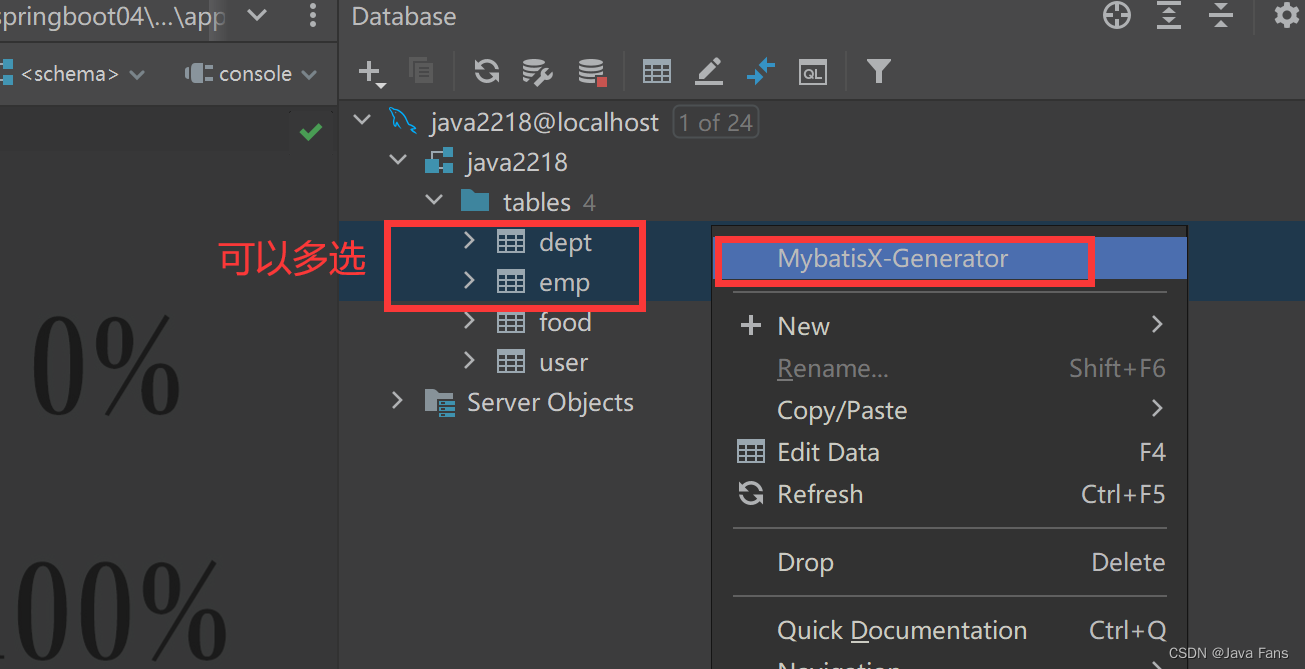Open the <schema> dropdown

(x=73, y=74)
